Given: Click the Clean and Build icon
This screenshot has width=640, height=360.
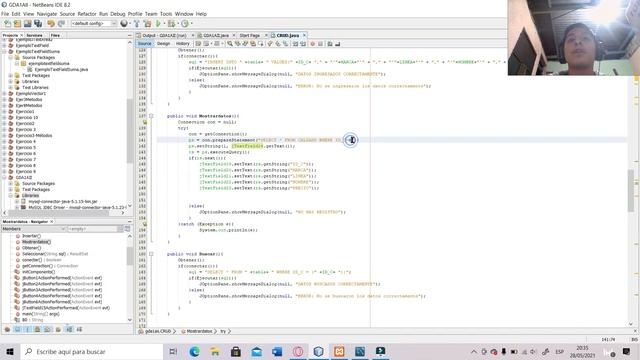Looking at the screenshot, I should (147, 24).
